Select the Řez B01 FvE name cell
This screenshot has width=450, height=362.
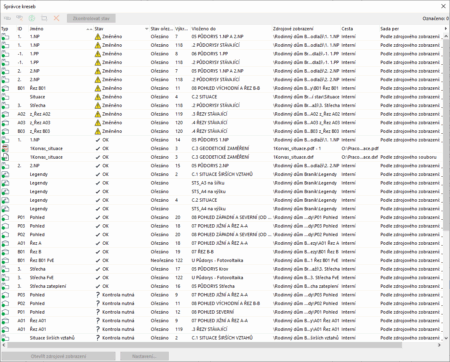[42, 261]
